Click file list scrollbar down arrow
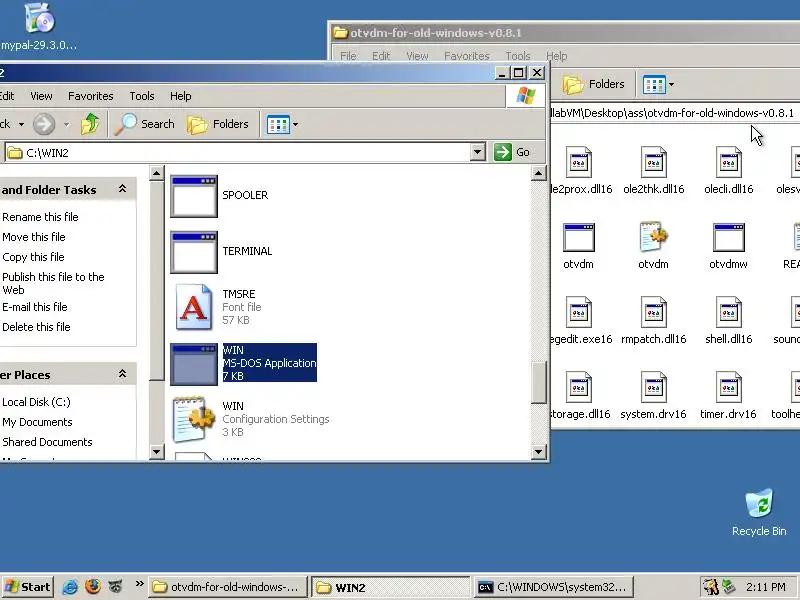 [x=539, y=452]
